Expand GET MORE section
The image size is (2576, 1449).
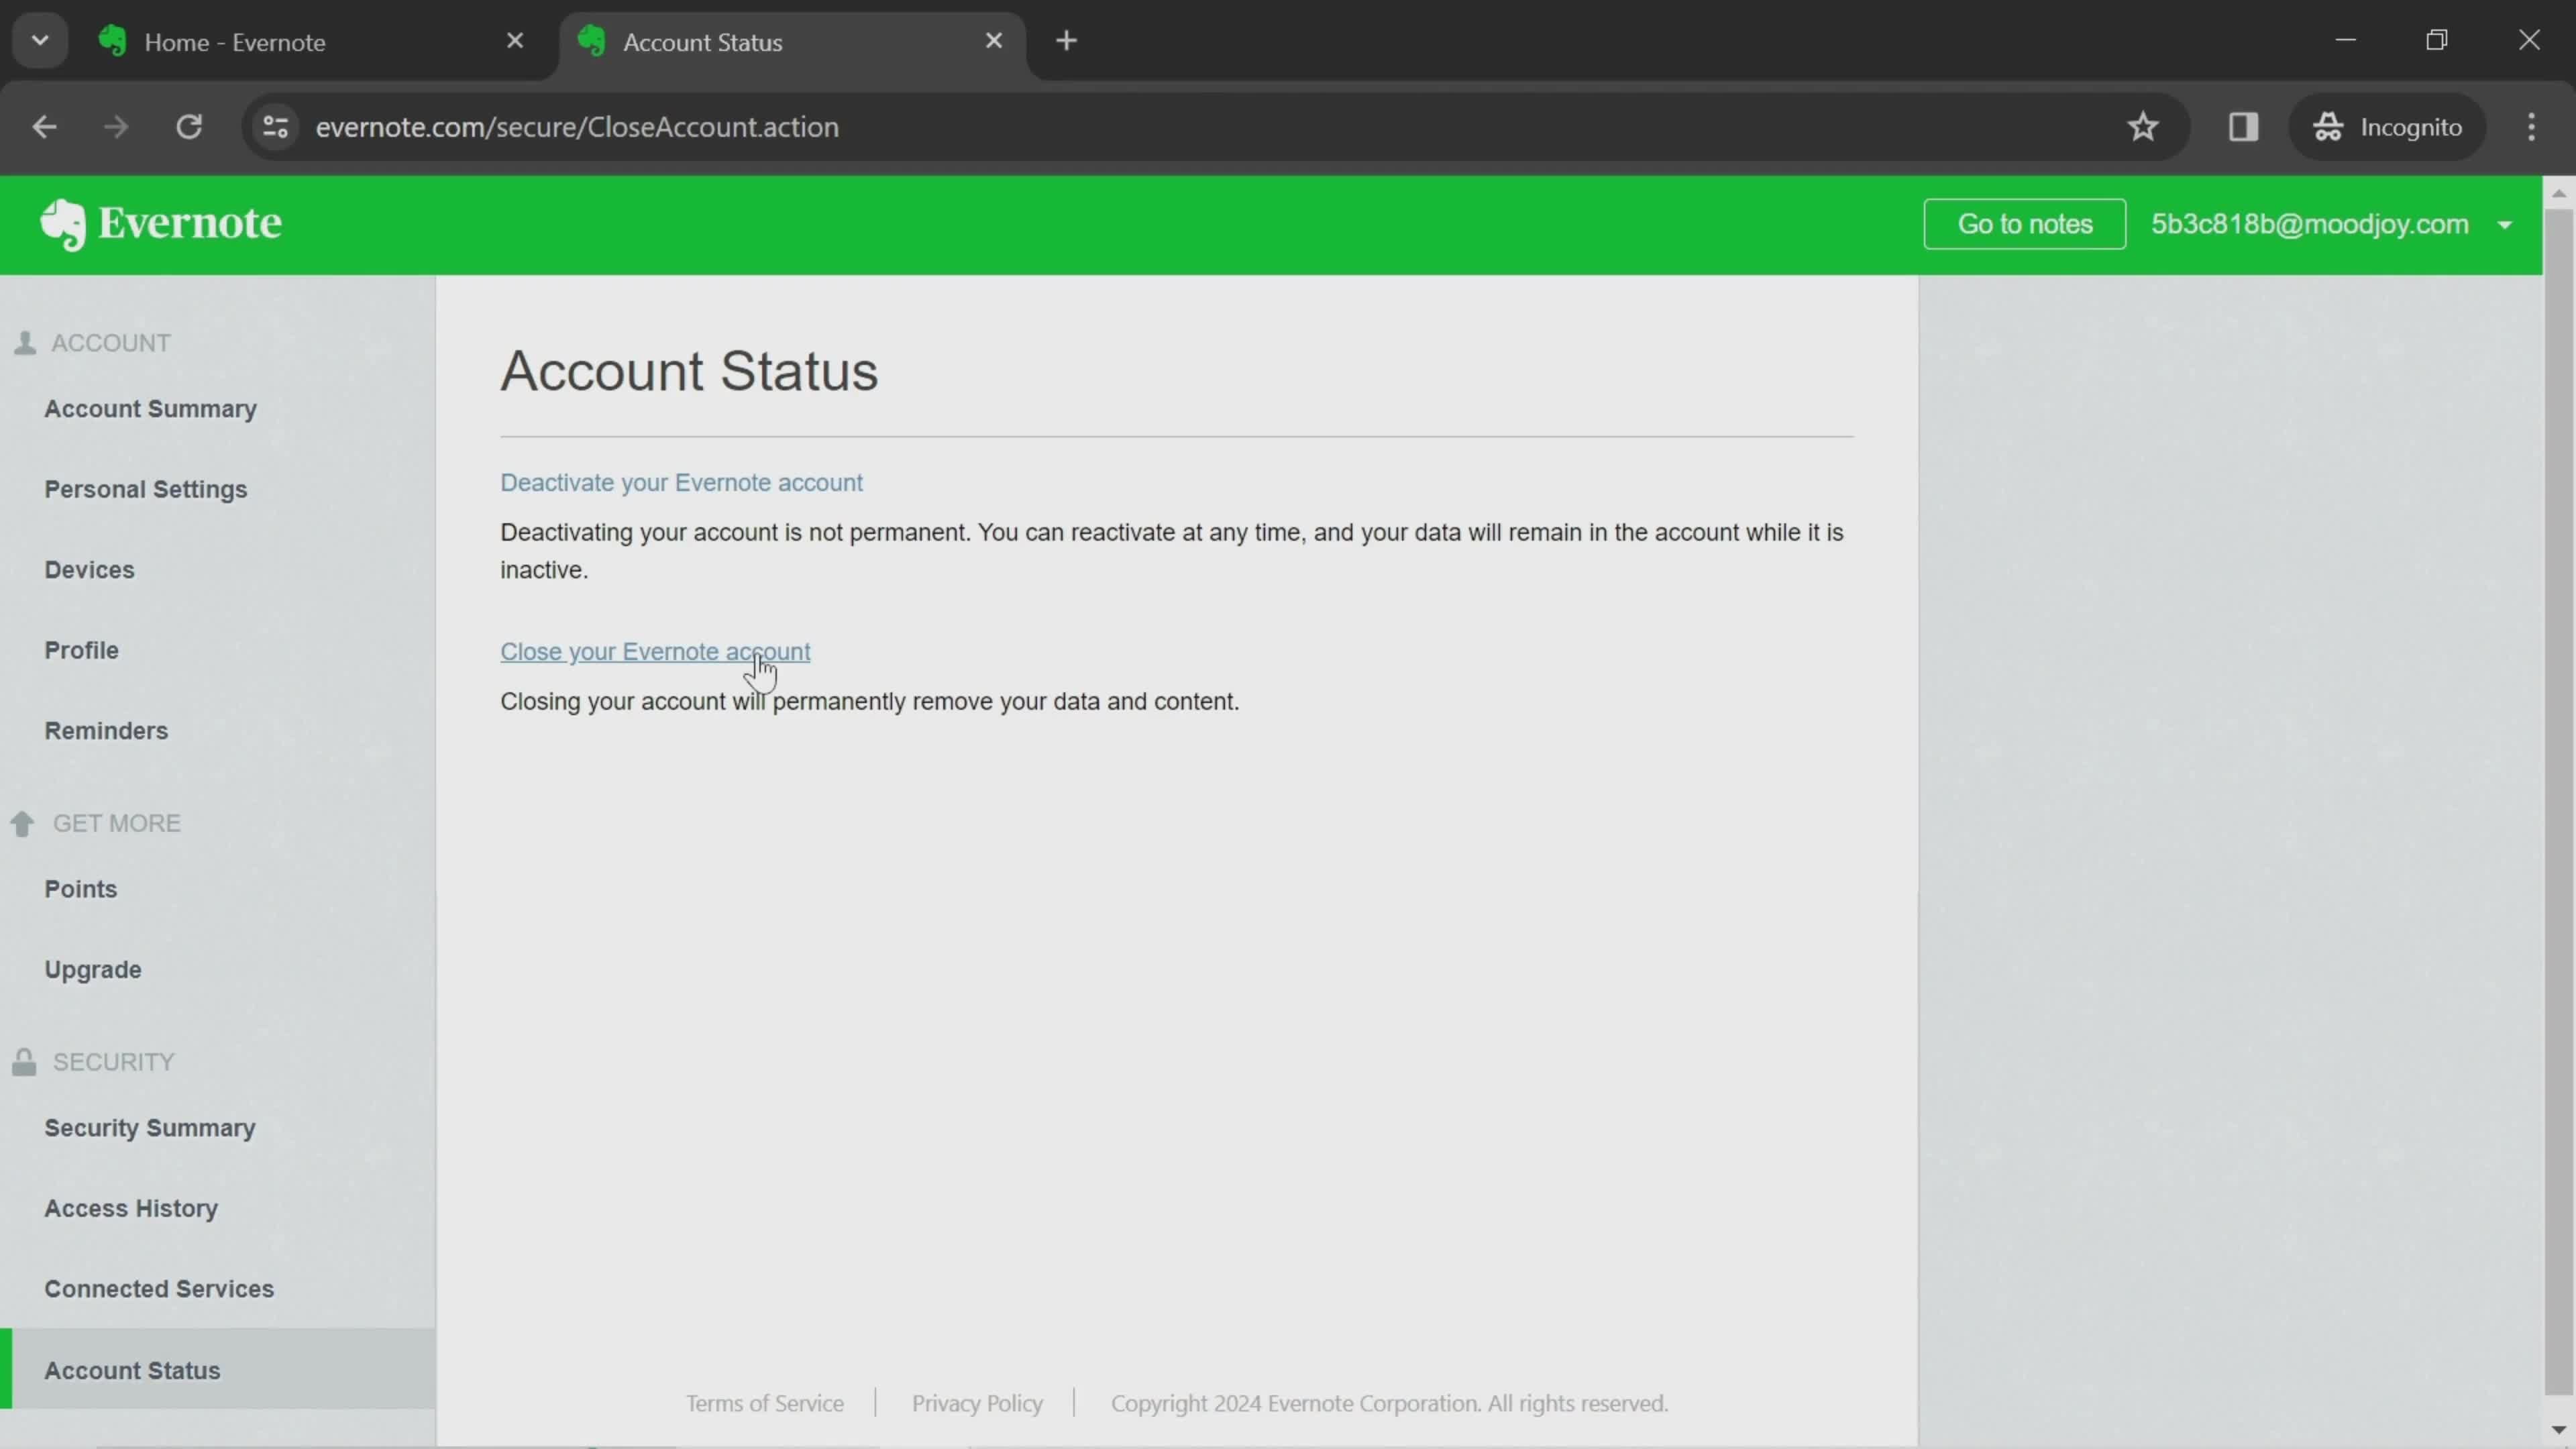point(115,822)
